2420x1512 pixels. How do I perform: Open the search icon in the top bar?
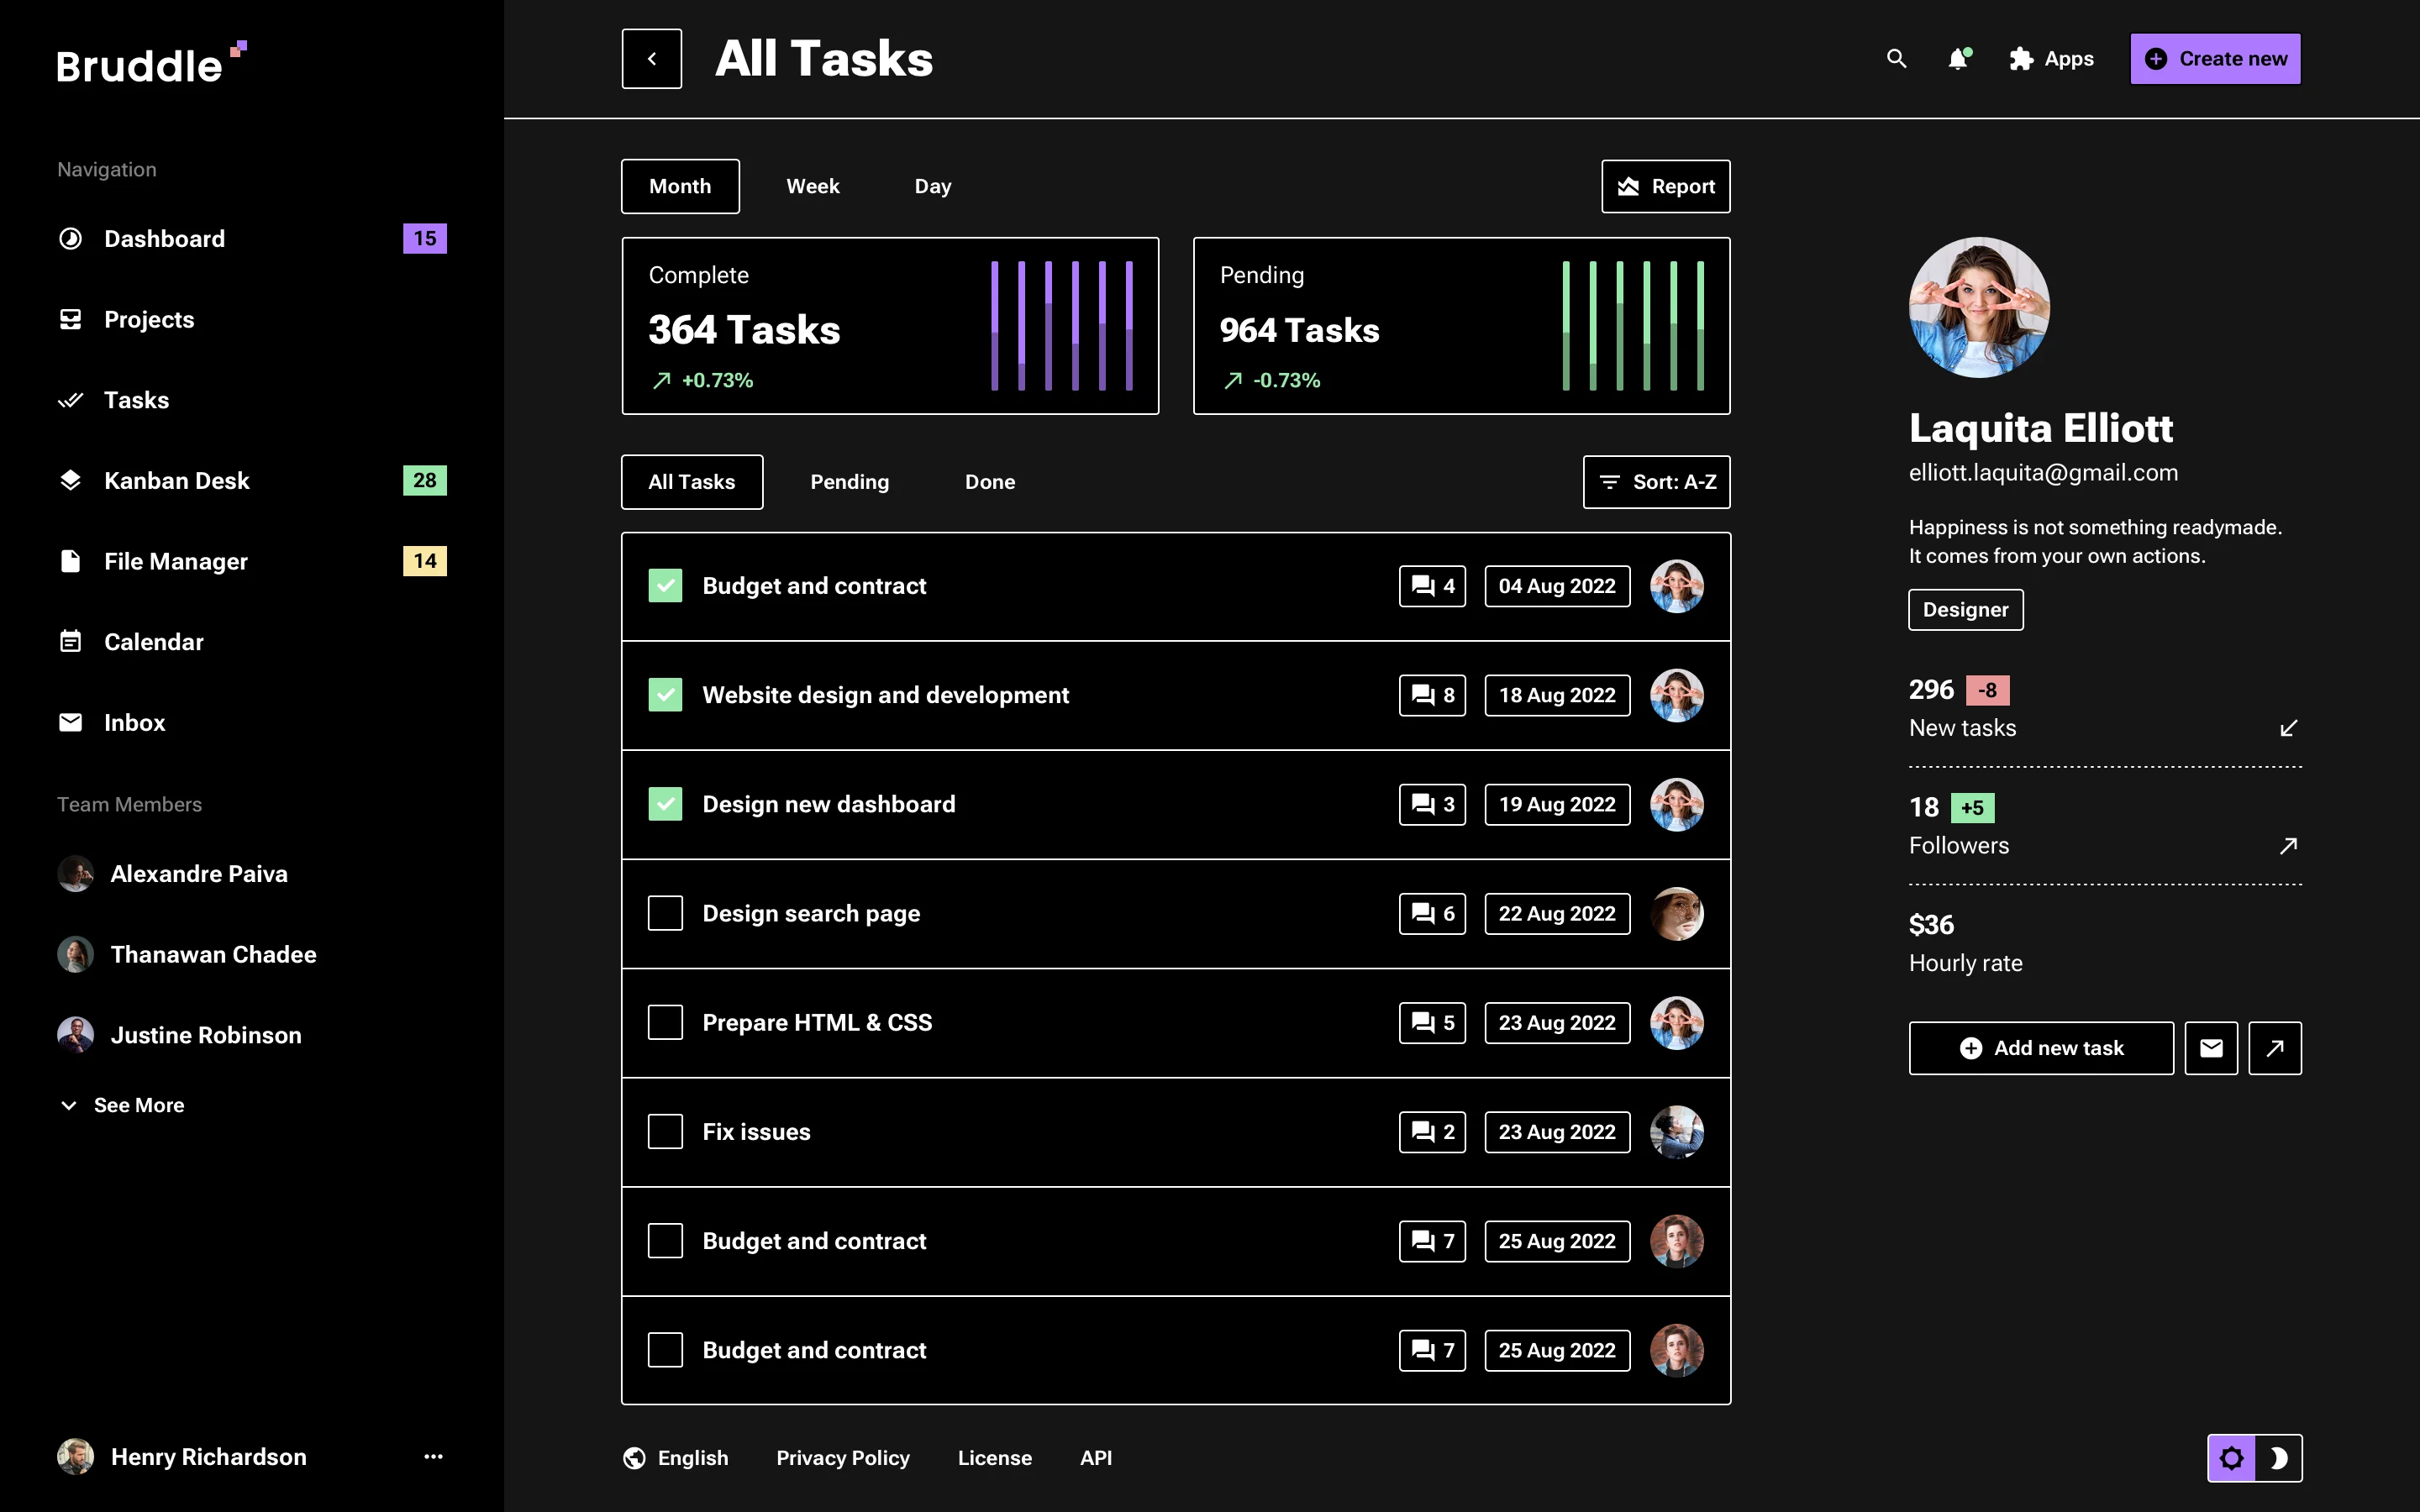pos(1897,59)
